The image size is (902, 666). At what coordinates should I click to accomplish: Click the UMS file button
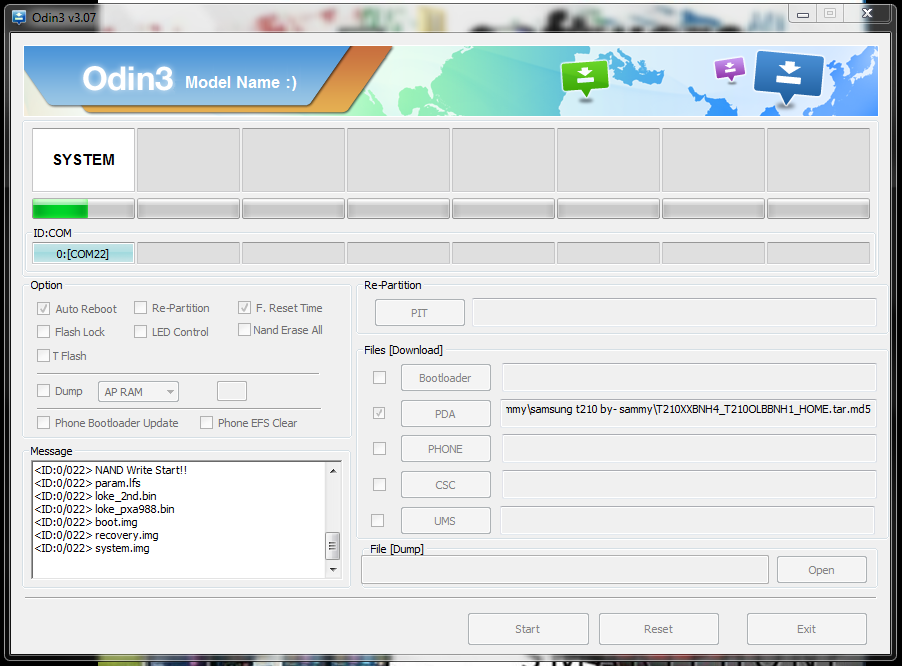[445, 520]
